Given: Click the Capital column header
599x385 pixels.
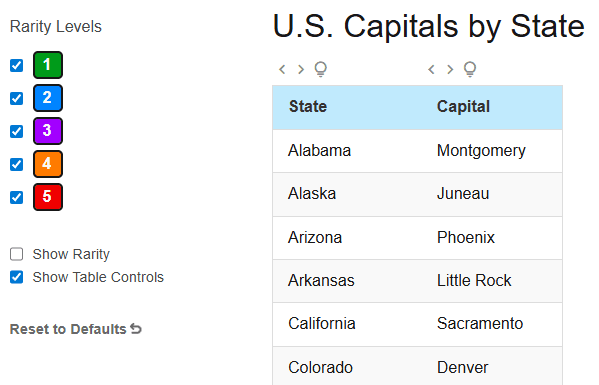Looking at the screenshot, I should point(463,107).
